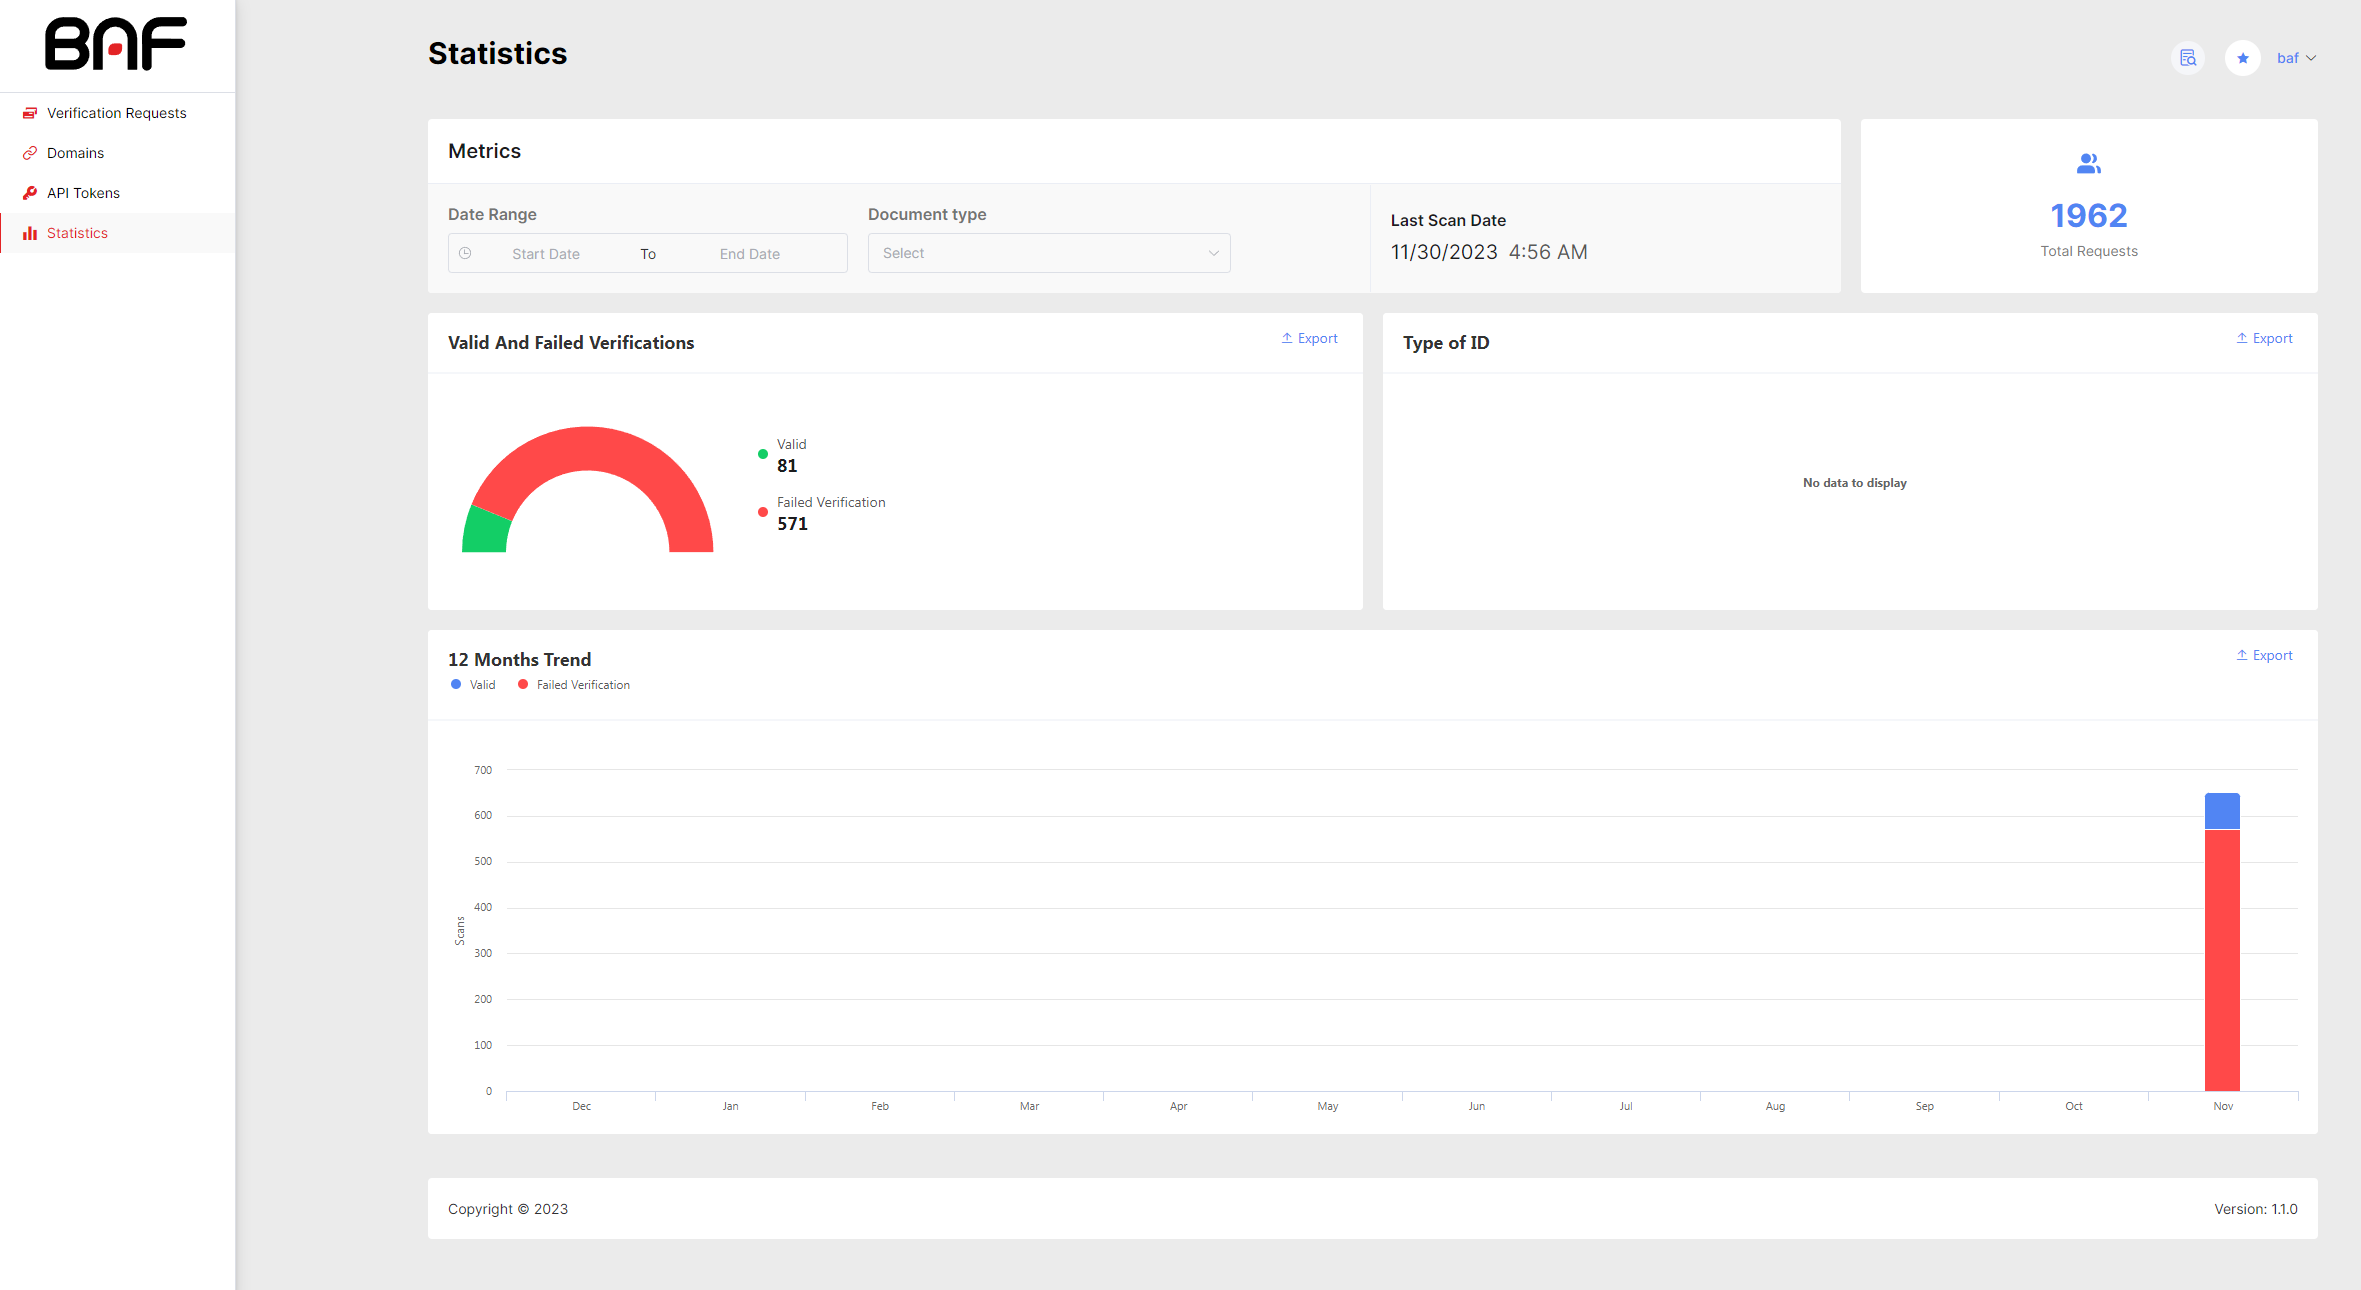This screenshot has width=2361, height=1290.
Task: Select Statistics in the sidebar
Action: pos(117,233)
